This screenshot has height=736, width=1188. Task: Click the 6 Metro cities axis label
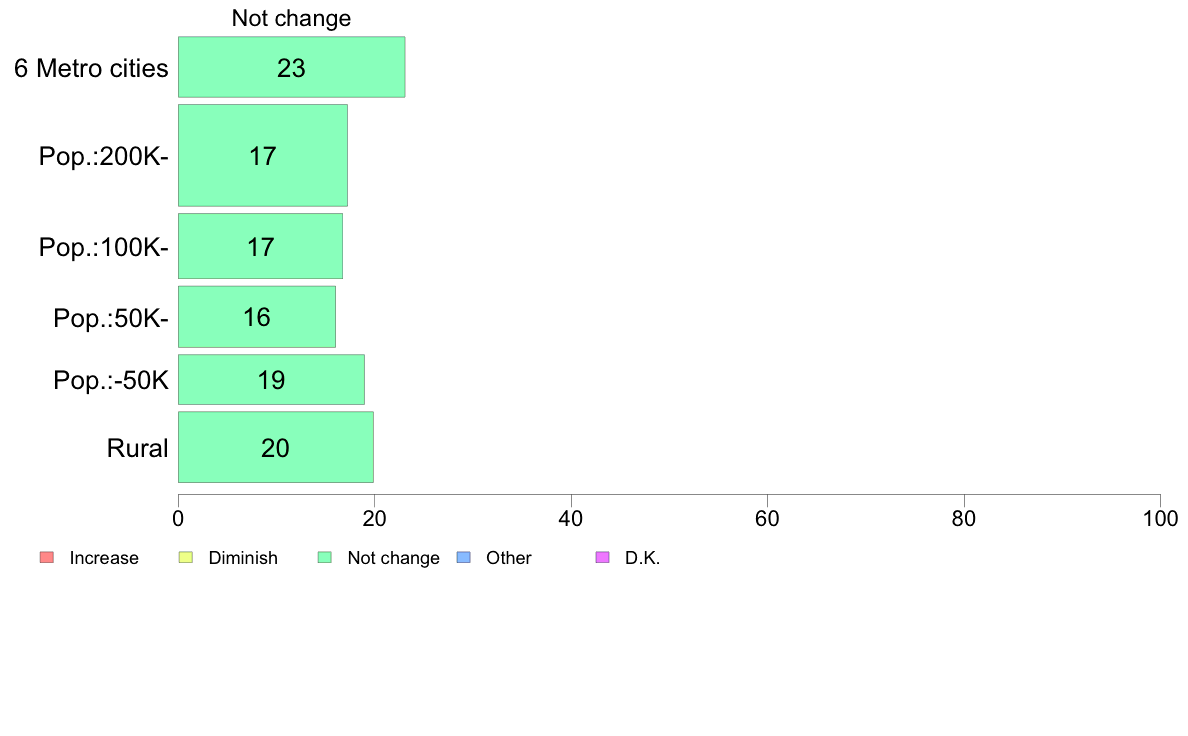pyautogui.click(x=91, y=68)
